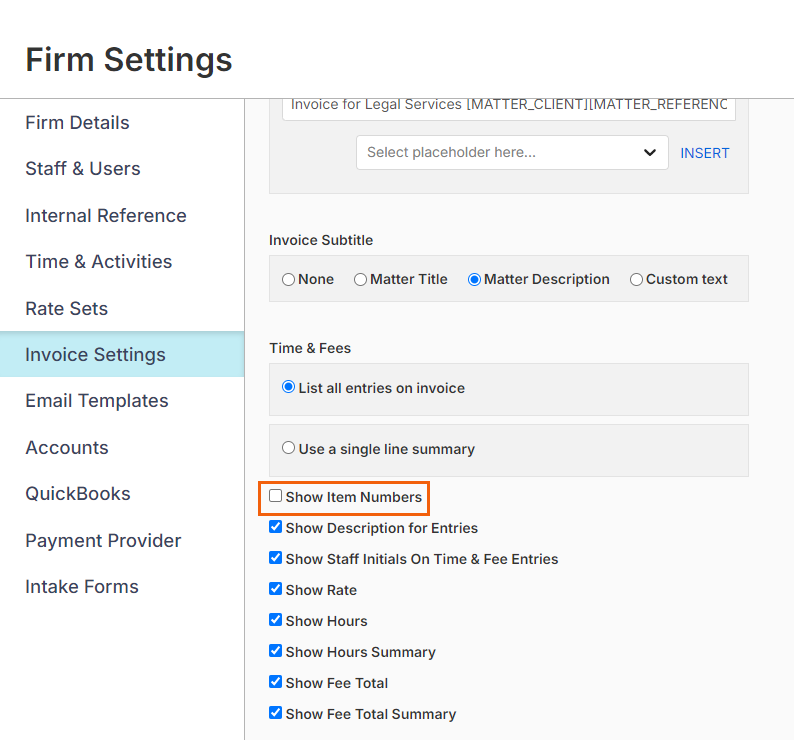This screenshot has width=794, height=740.
Task: Click the INSERT link
Action: [x=704, y=153]
